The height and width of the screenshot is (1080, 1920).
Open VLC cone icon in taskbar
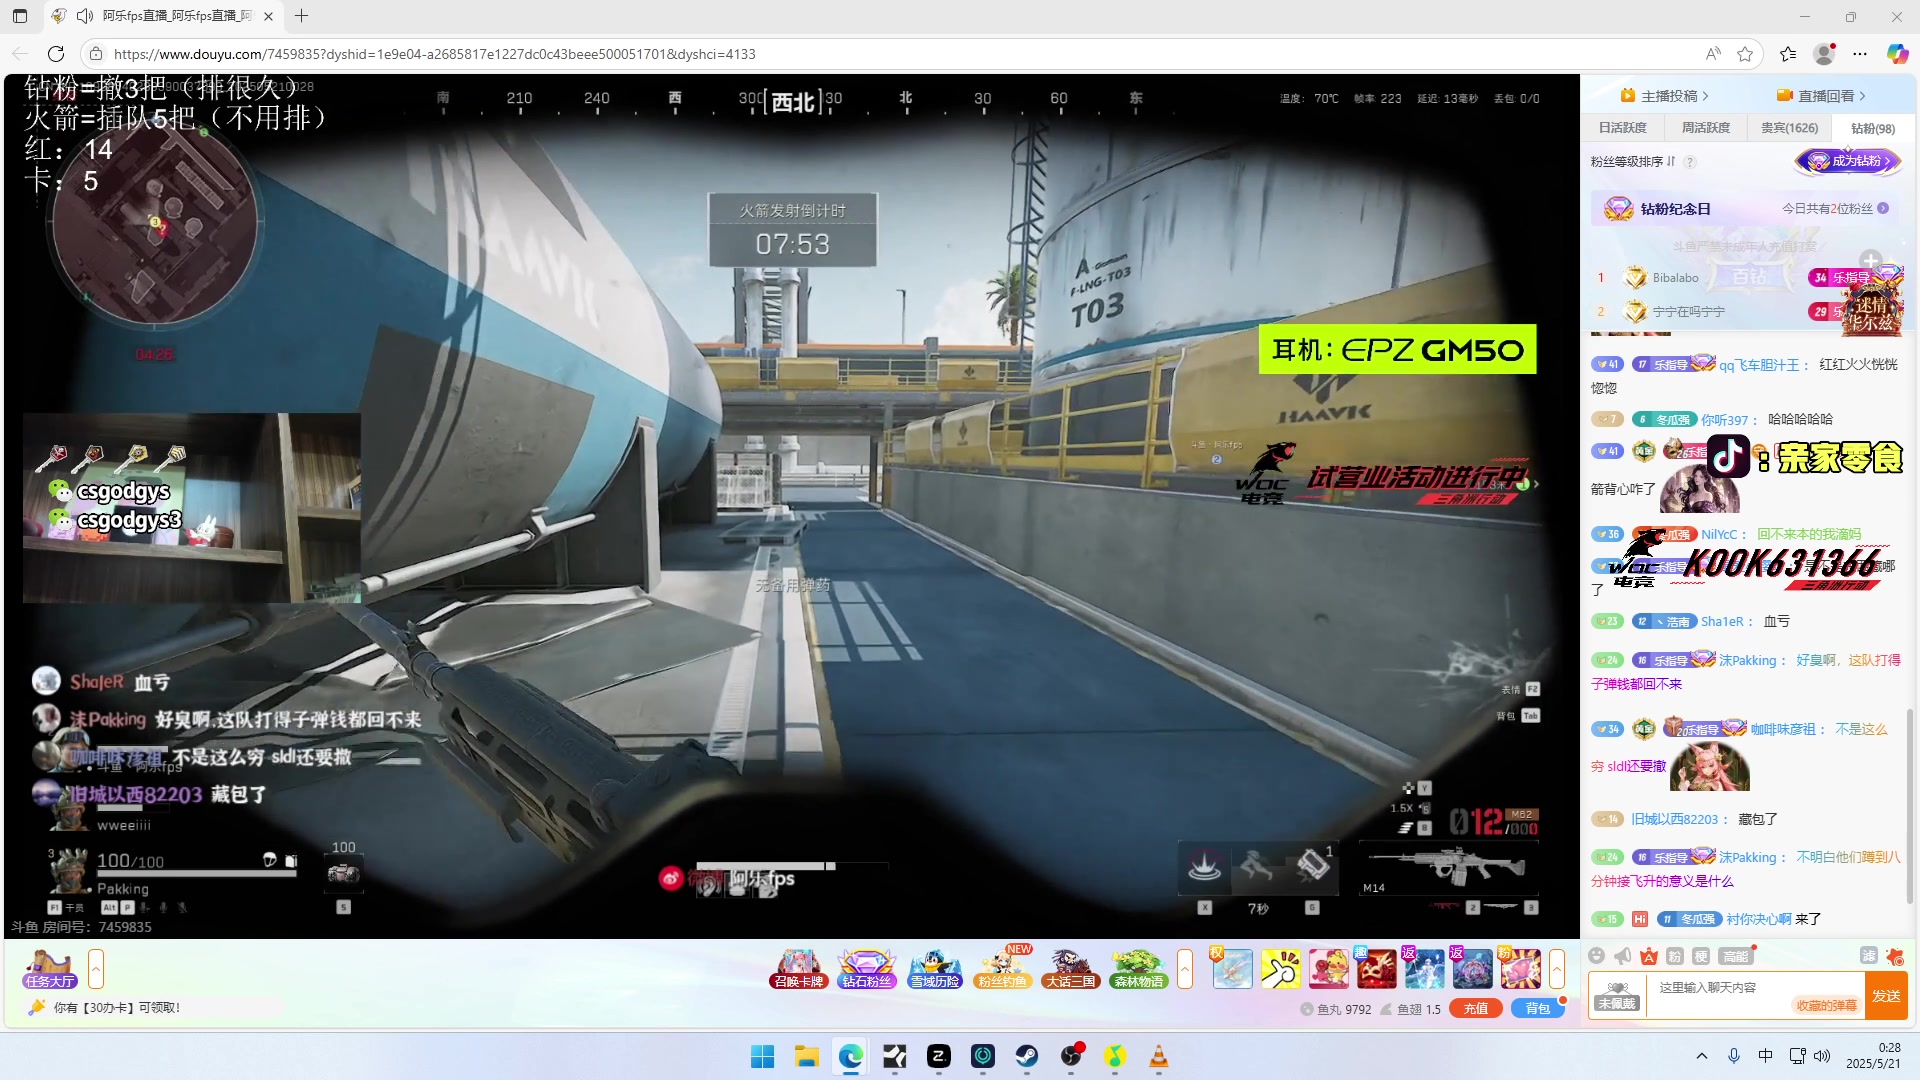1159,1056
